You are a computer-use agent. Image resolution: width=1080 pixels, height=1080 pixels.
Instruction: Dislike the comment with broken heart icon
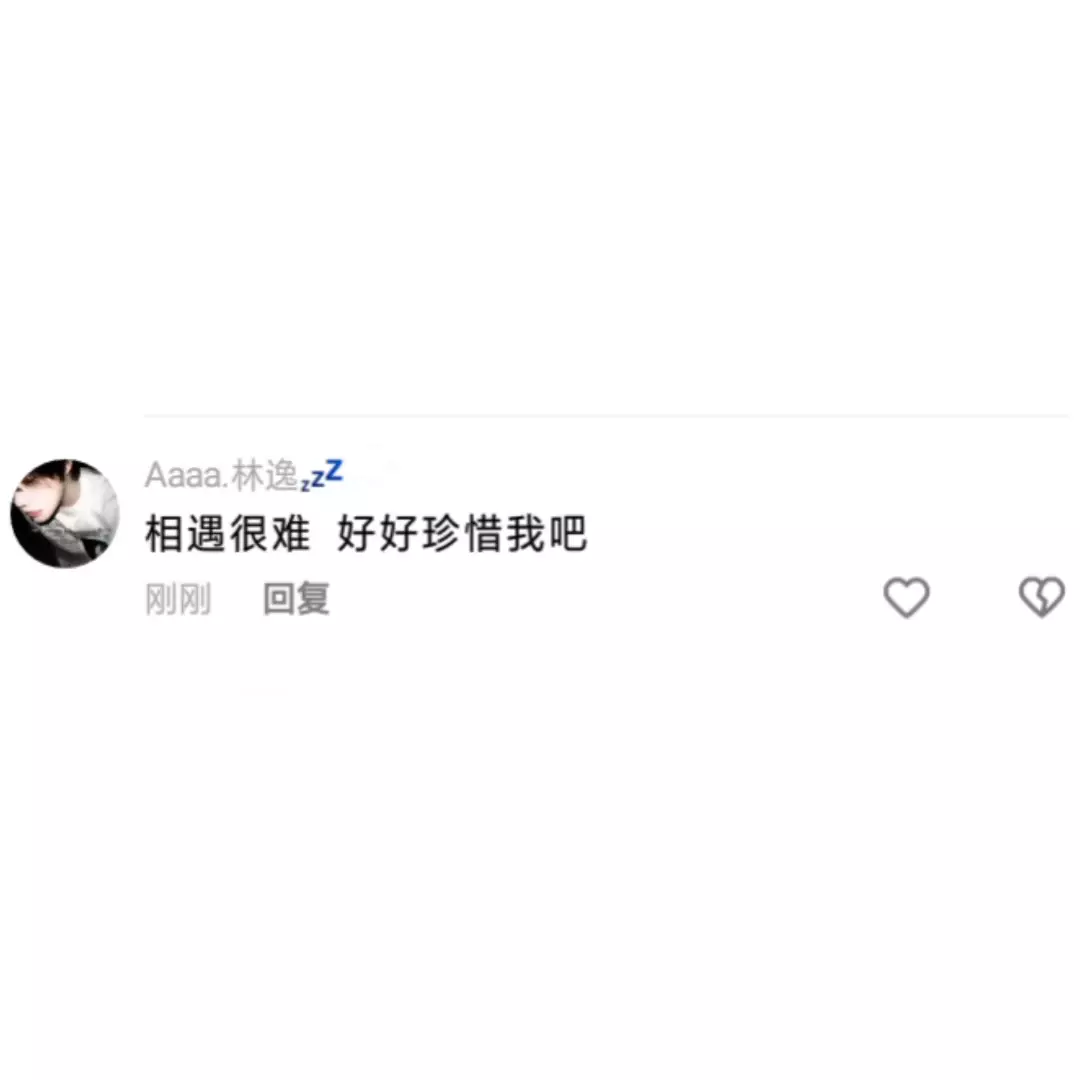coord(1041,596)
